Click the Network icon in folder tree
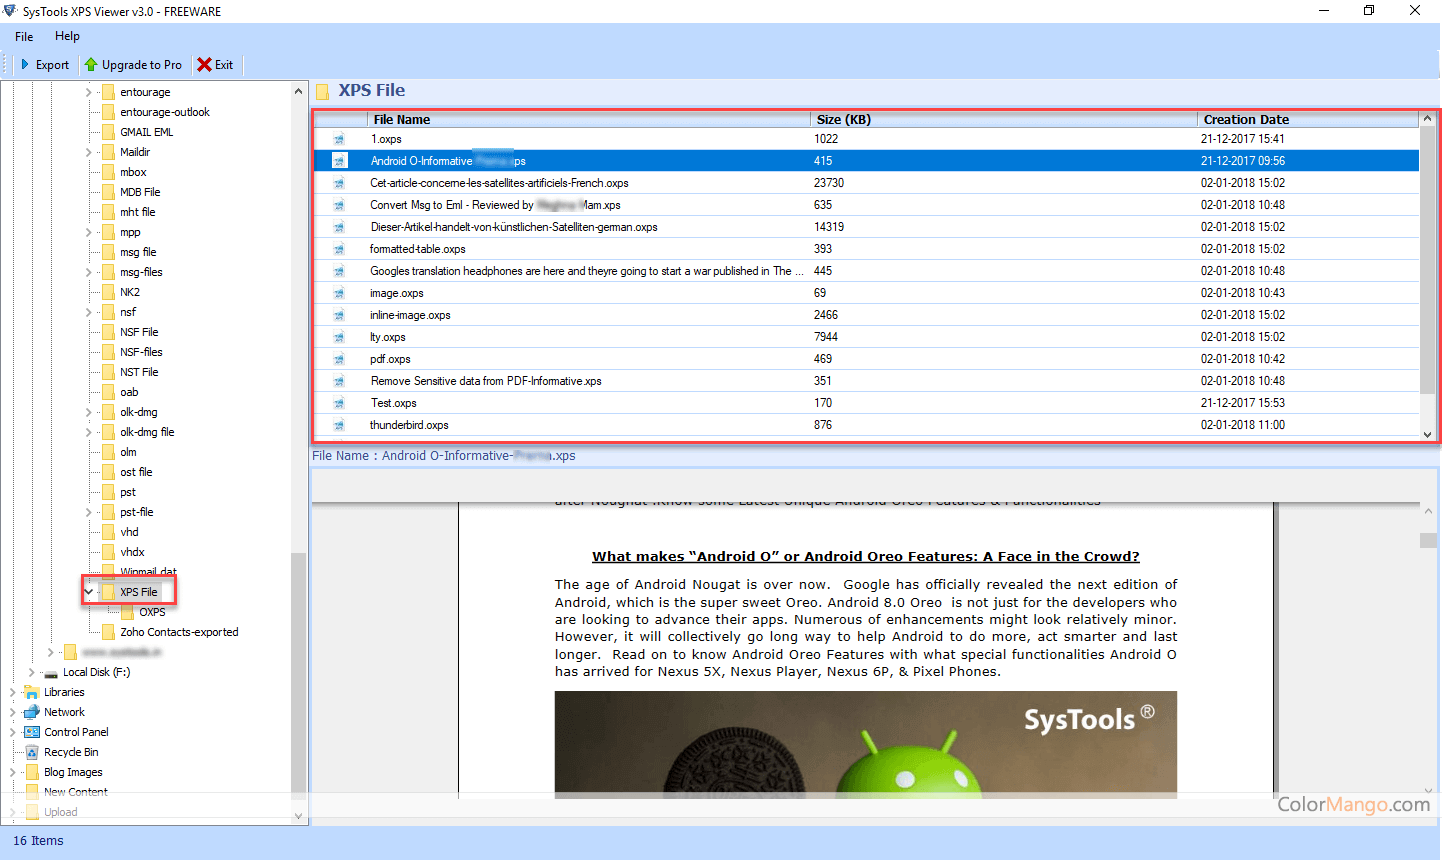 32,712
